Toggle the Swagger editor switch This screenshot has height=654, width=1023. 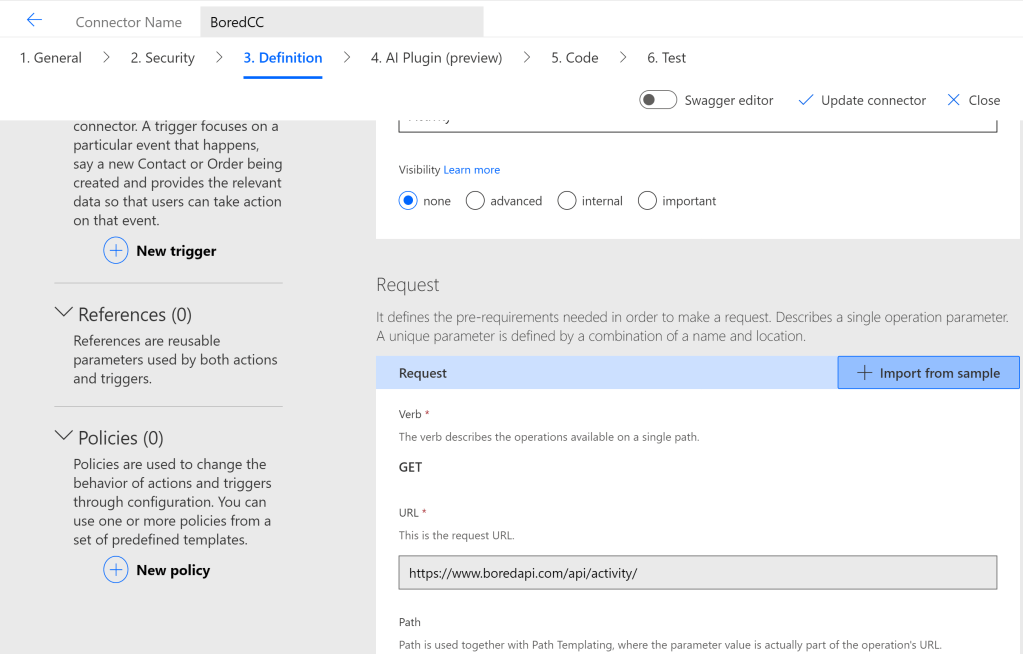658,100
